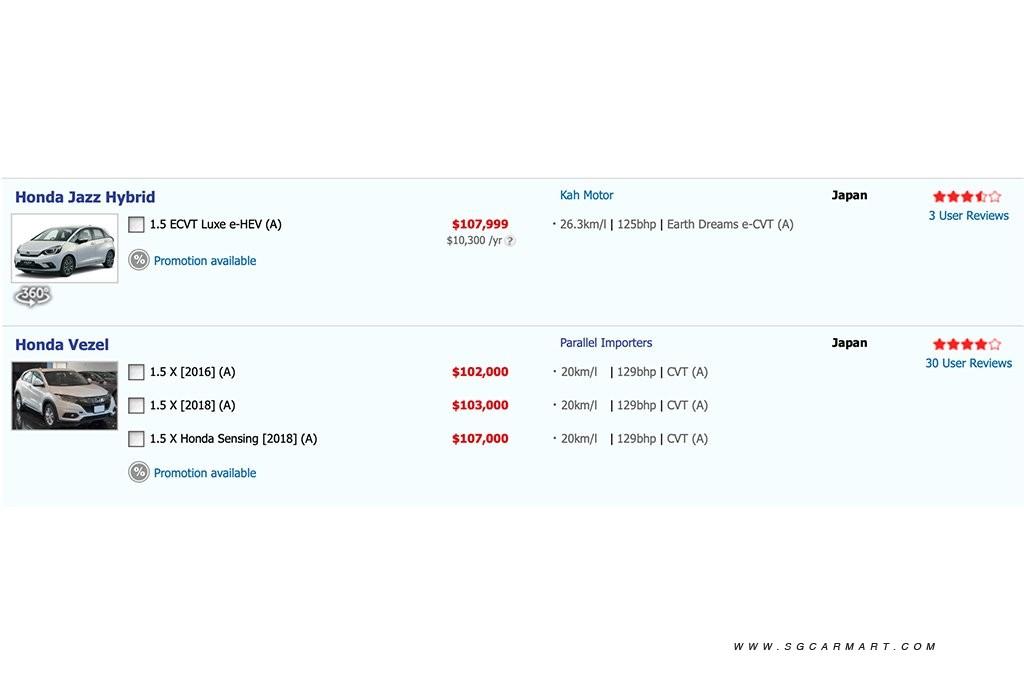The height and width of the screenshot is (683, 1024).
Task: Open the 3 User Reviews link
Action: pos(968,215)
